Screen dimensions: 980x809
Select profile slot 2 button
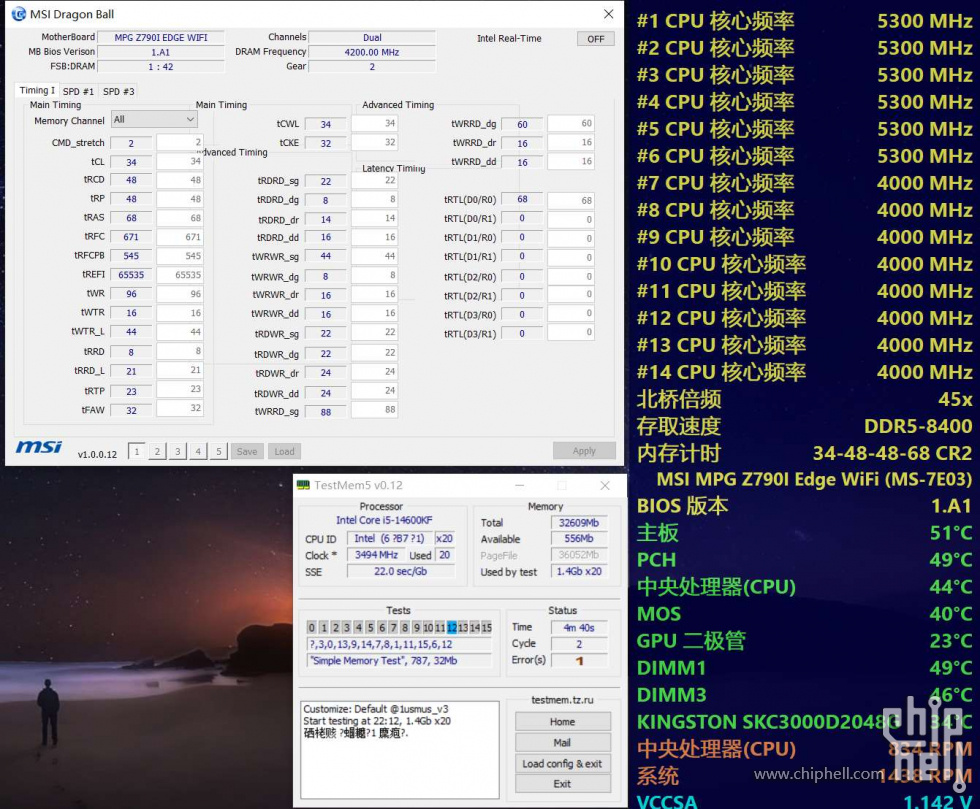point(157,451)
